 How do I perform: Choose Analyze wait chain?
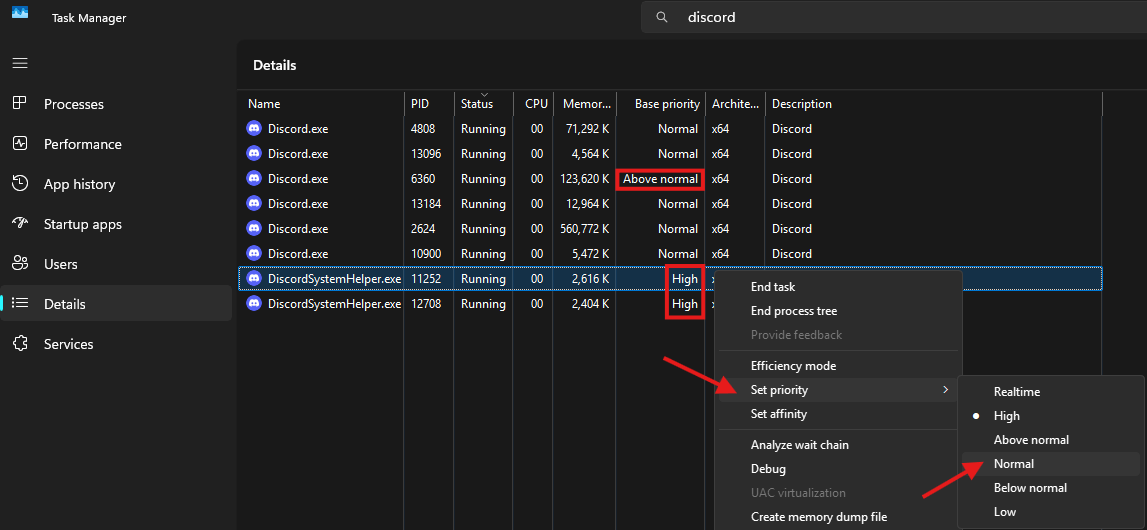838,444
